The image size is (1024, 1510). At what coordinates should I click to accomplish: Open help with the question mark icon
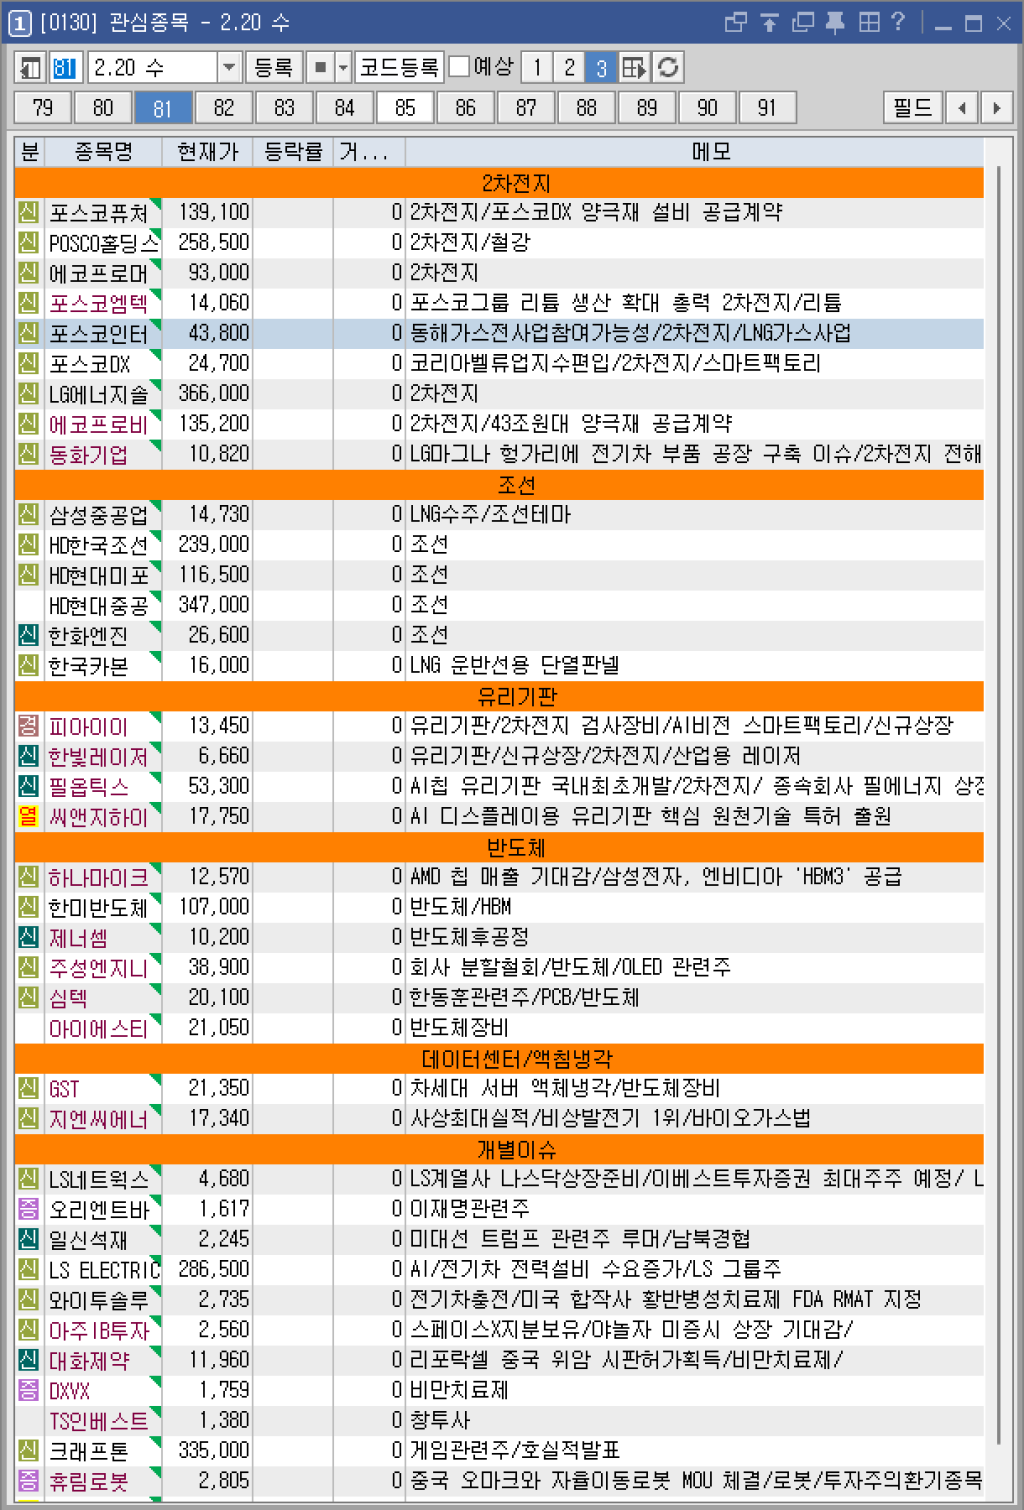coord(897,22)
